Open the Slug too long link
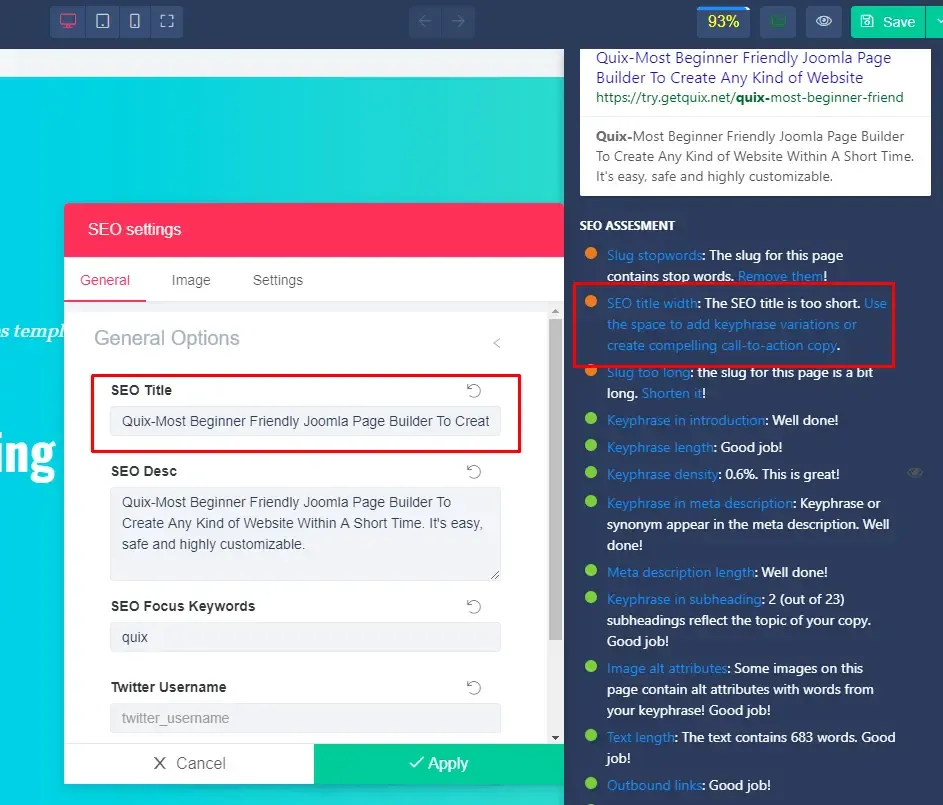The height and width of the screenshot is (805, 943). [x=648, y=373]
